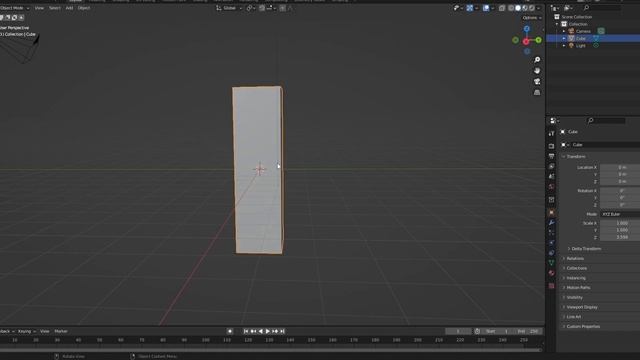Open the Output properties tab
640x360 pixels.
pyautogui.click(x=551, y=156)
